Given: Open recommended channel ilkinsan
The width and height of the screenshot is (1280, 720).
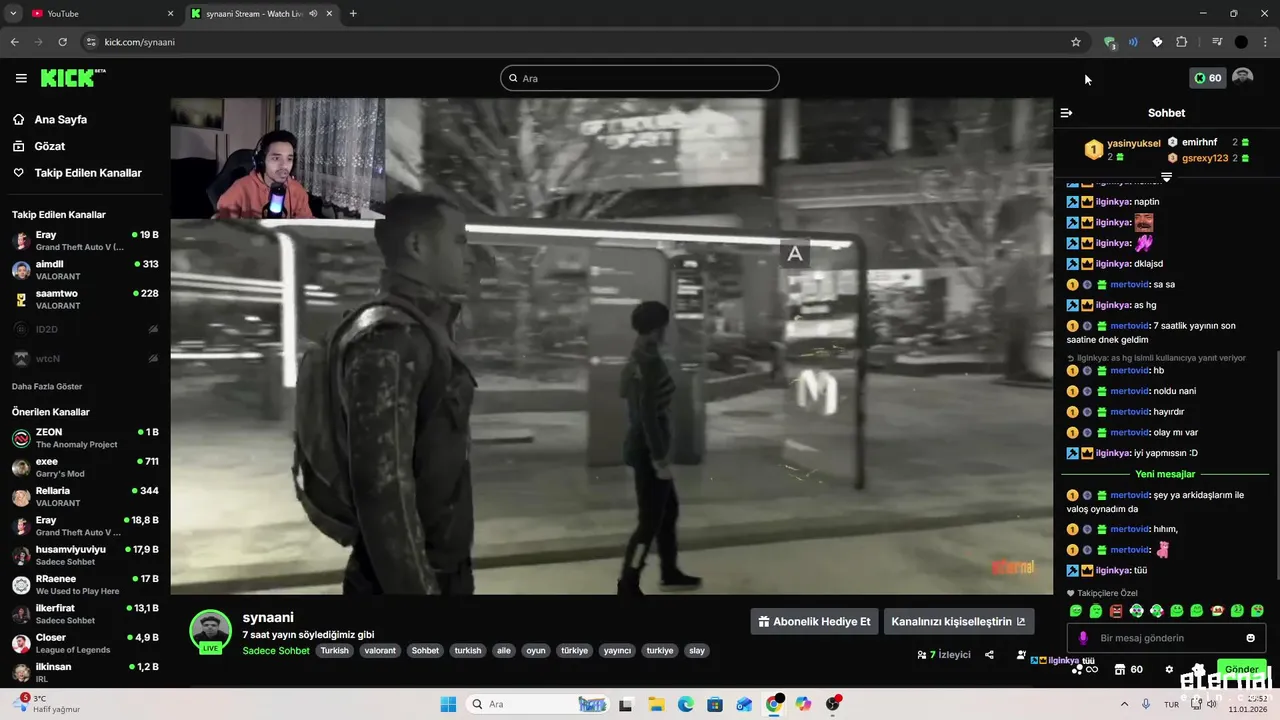Looking at the screenshot, I should 85,672.
